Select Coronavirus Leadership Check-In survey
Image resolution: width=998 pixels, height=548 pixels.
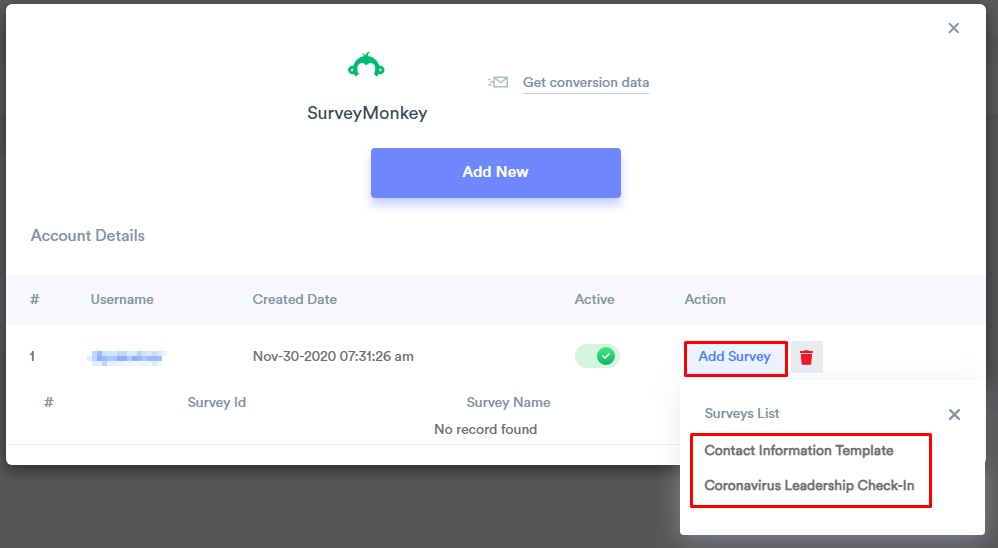(809, 486)
